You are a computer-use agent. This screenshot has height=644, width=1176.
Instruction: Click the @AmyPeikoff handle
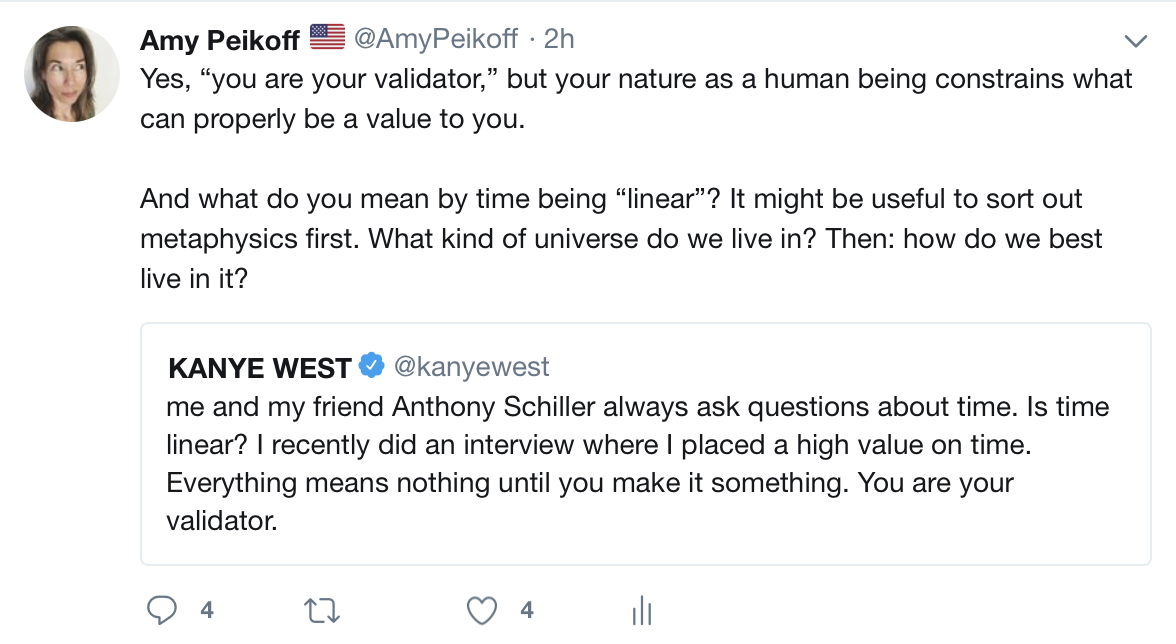coord(436,39)
